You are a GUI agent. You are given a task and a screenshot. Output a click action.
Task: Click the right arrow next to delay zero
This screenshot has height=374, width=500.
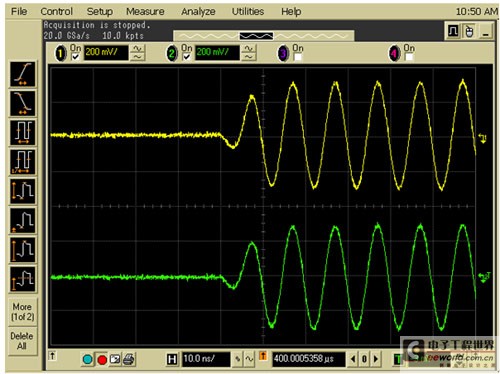pos(376,359)
